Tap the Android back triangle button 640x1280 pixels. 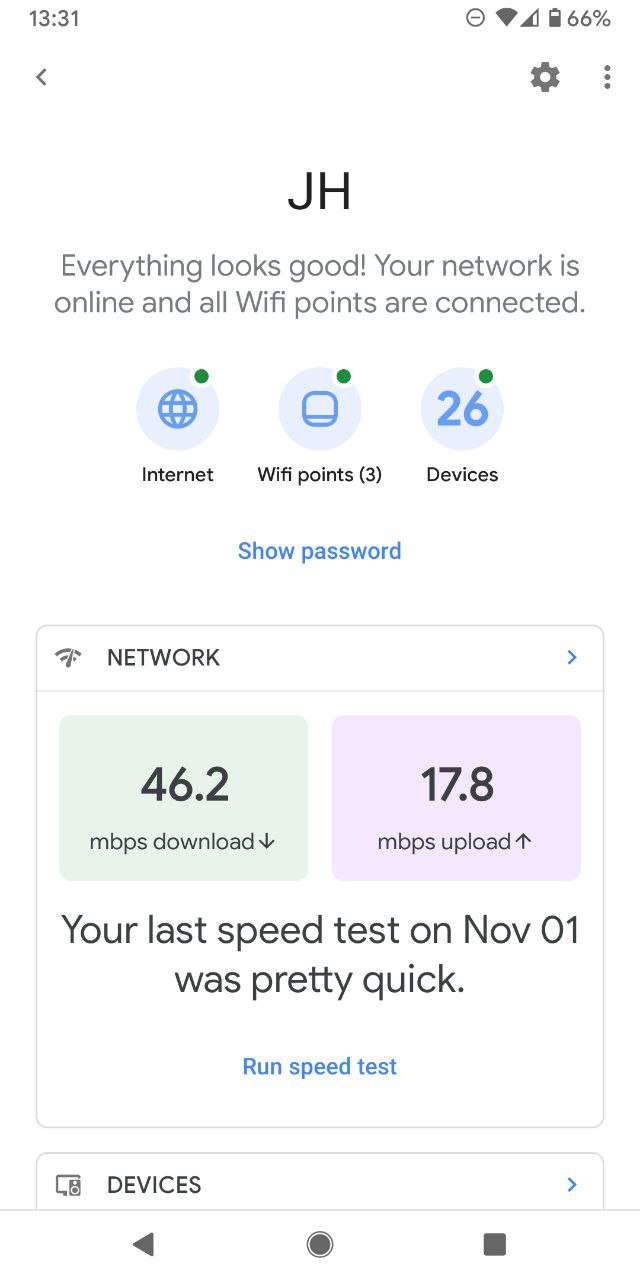click(144, 1244)
